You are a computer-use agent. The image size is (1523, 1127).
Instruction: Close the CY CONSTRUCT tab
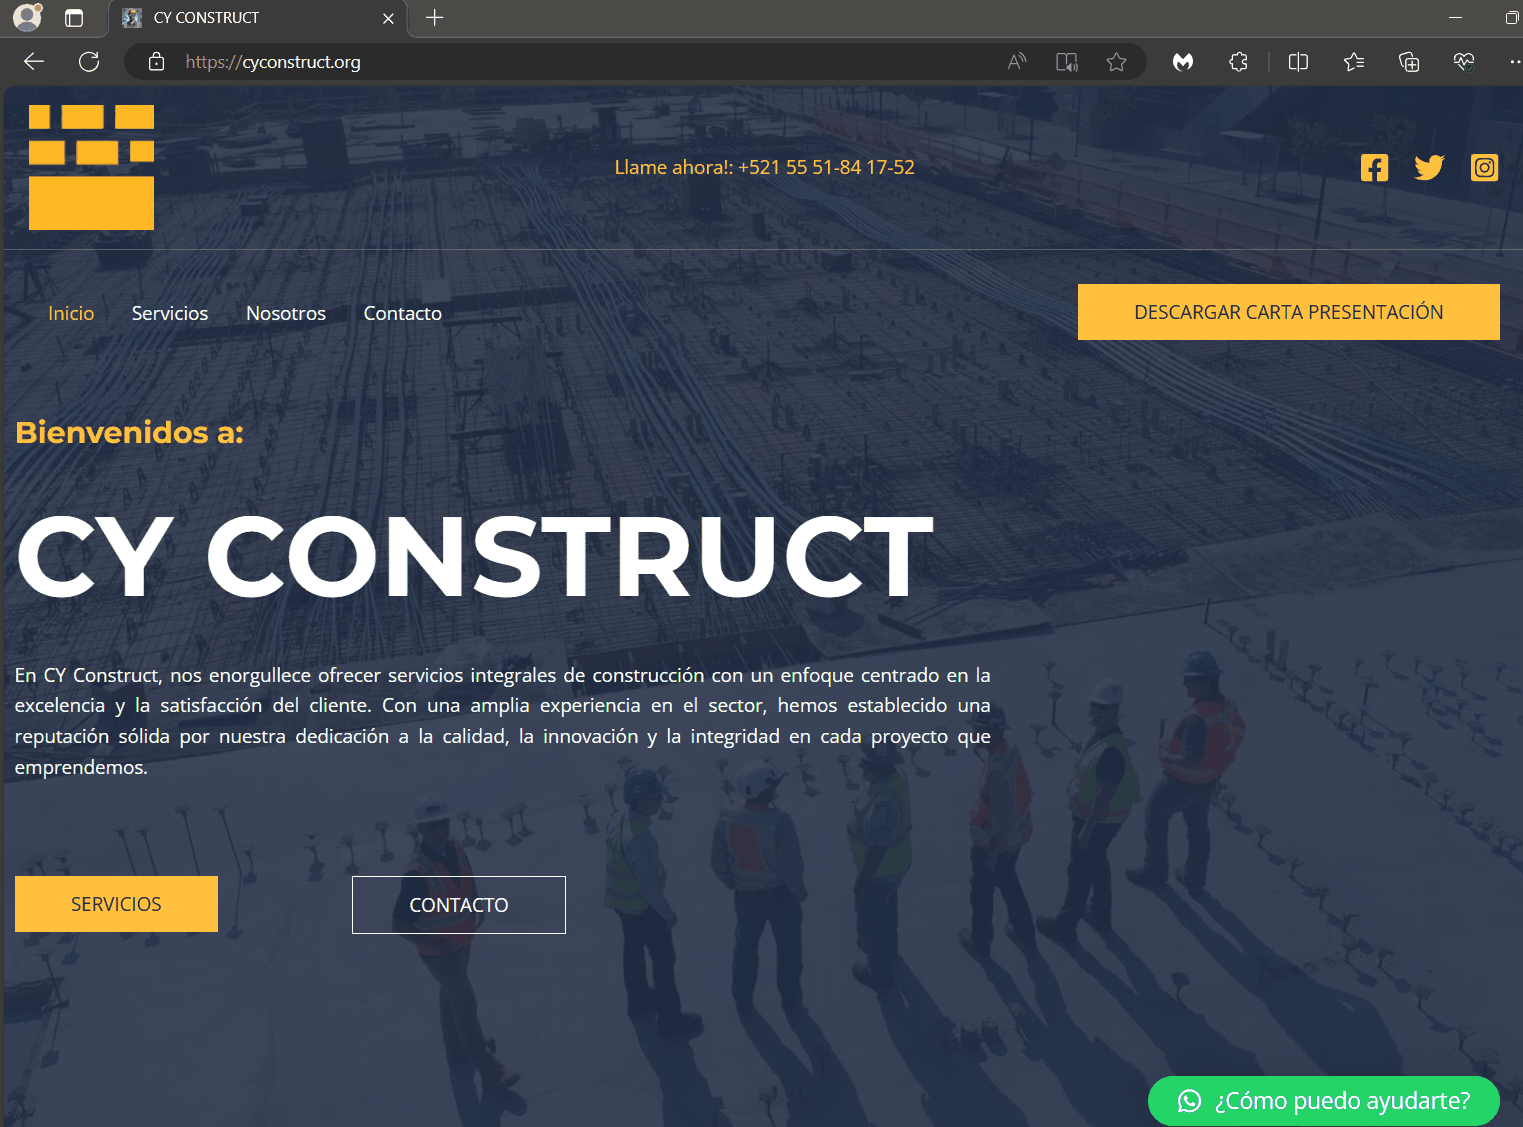388,18
